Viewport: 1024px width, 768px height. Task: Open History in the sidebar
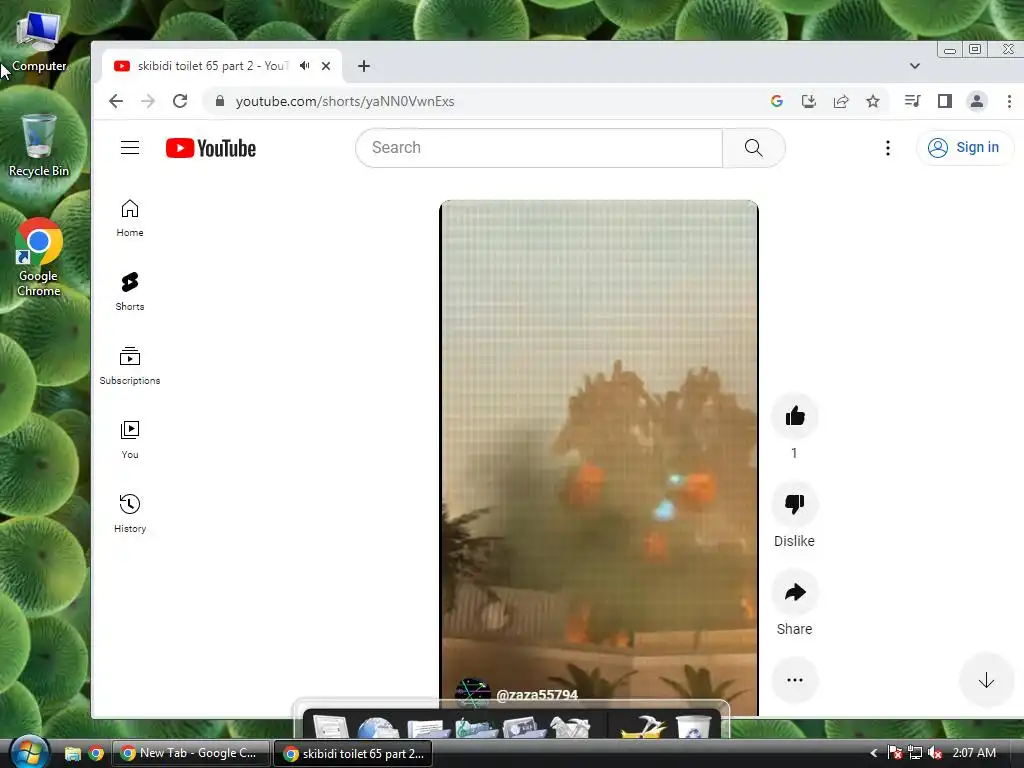click(130, 514)
